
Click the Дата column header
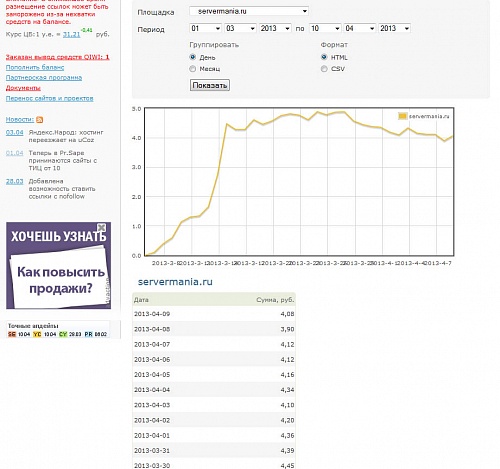pyautogui.click(x=141, y=300)
